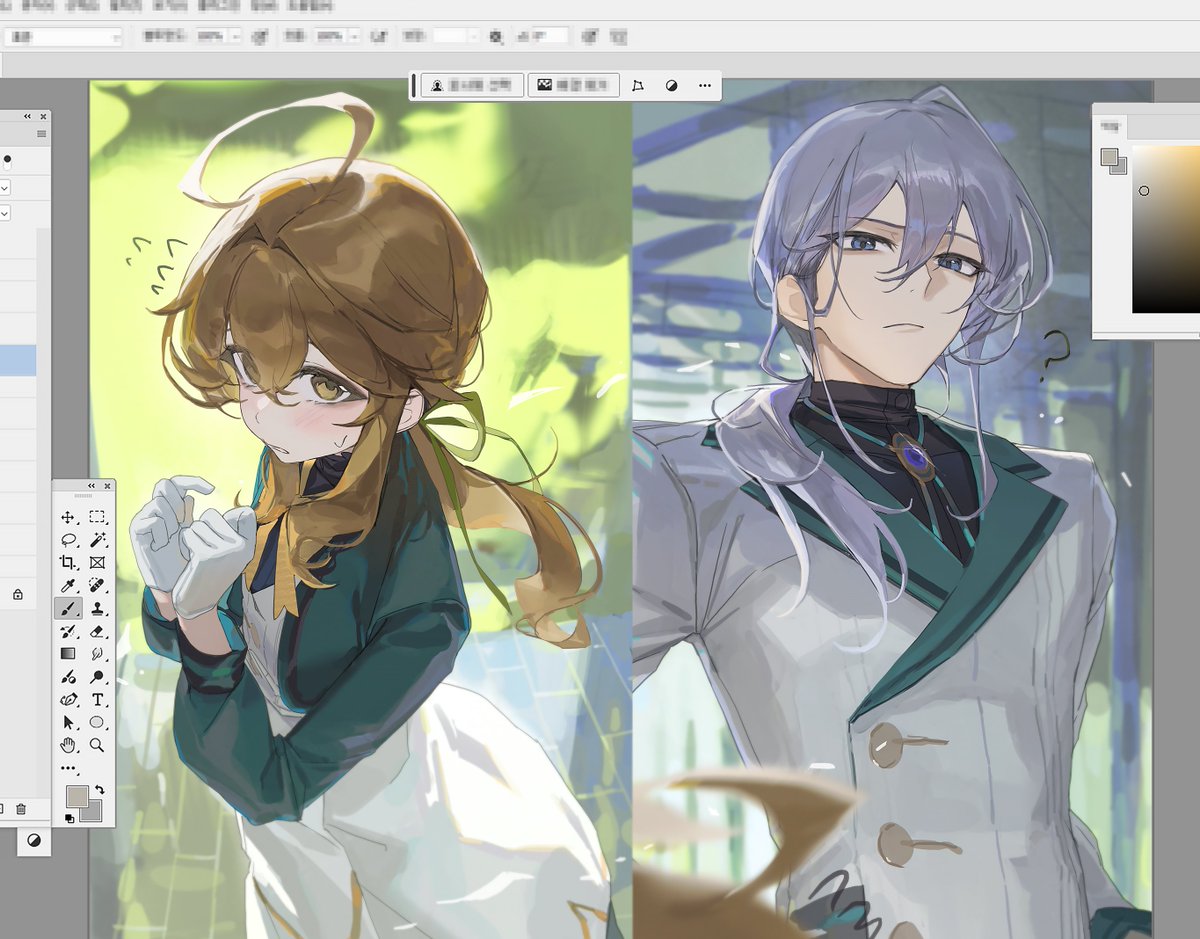This screenshot has height=939, width=1200.
Task: Expand the lower dropdown in the left panel
Action: [5, 213]
